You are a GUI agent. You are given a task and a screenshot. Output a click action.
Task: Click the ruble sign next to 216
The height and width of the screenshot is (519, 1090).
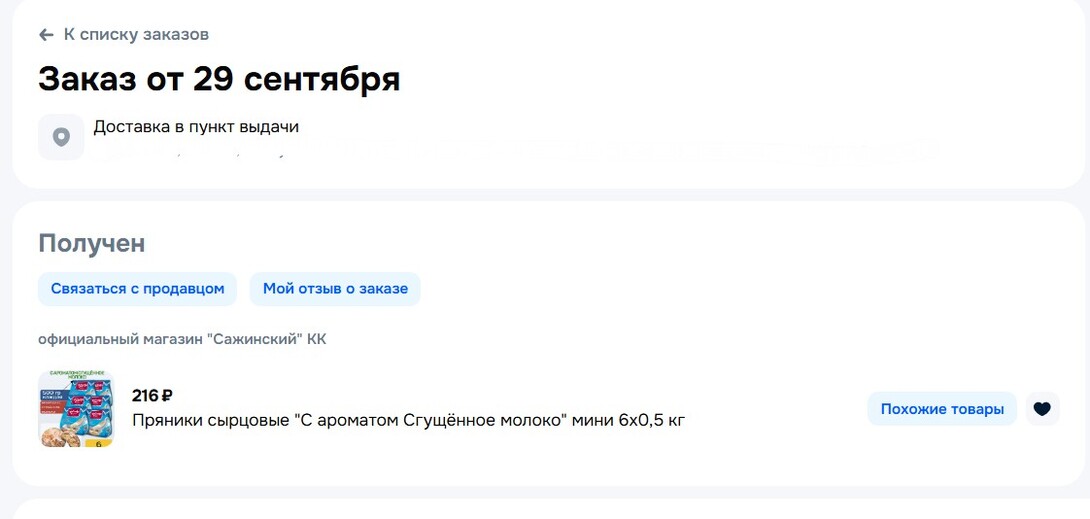point(167,395)
